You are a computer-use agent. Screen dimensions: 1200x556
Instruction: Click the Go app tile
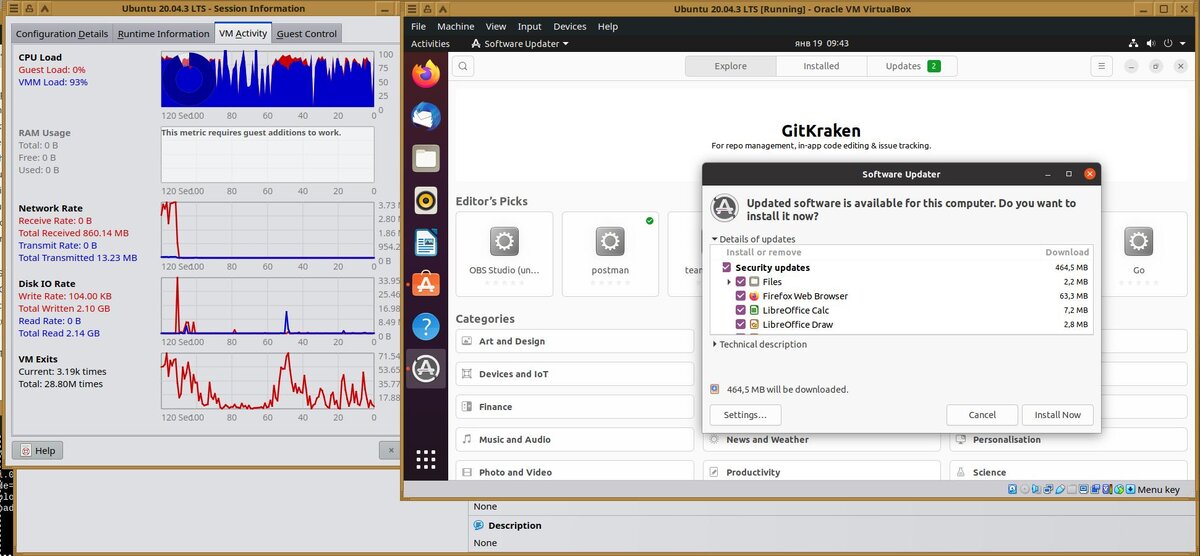(x=1139, y=253)
